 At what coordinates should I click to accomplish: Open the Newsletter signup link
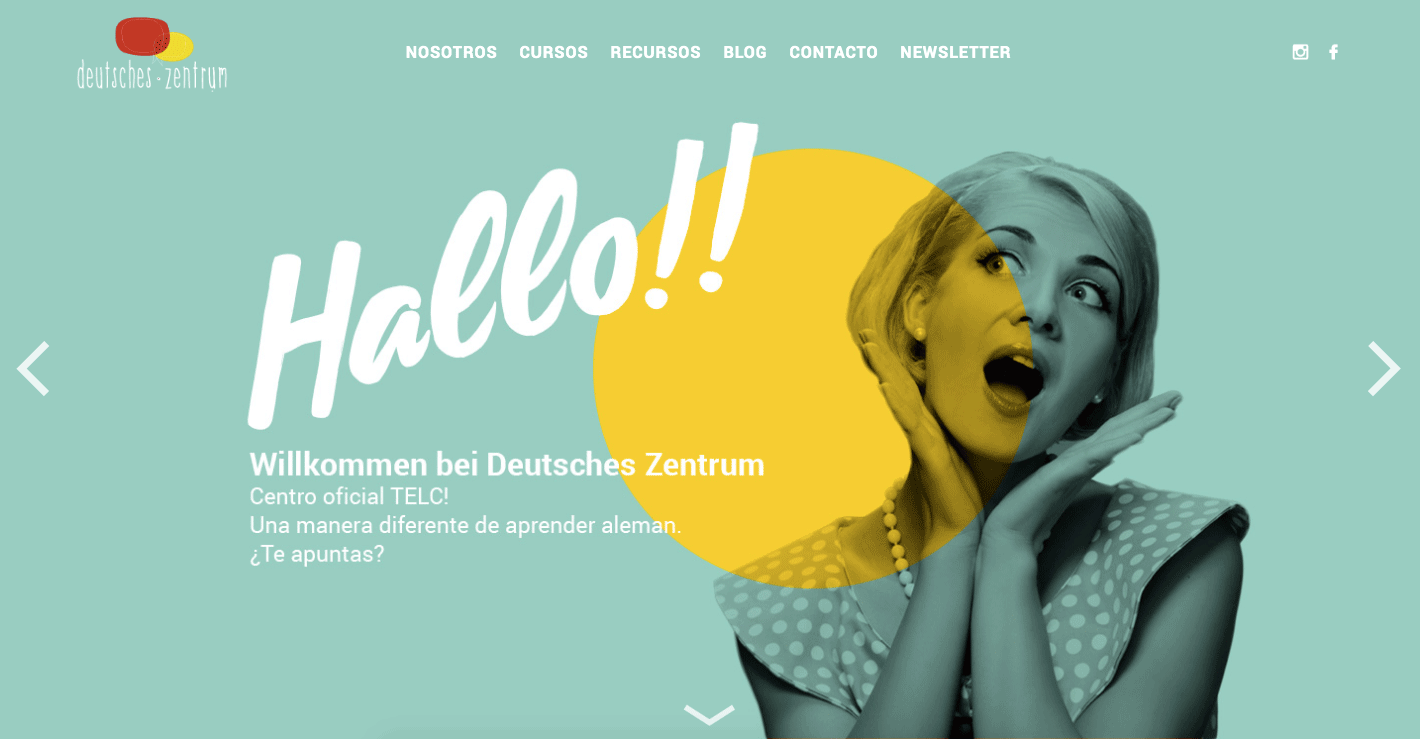point(955,52)
